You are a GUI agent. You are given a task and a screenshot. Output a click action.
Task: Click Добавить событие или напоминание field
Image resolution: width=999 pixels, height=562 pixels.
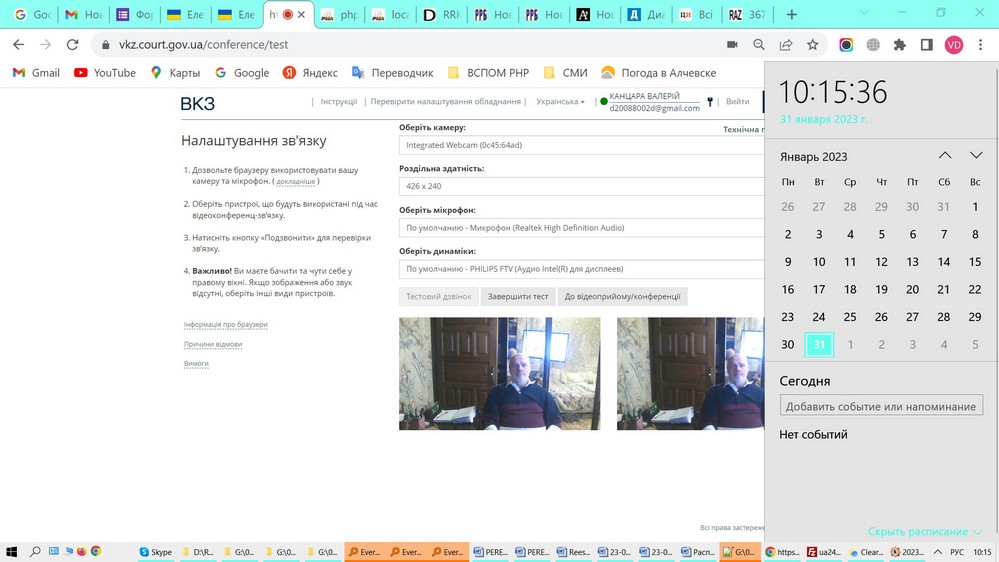pyautogui.click(x=881, y=406)
